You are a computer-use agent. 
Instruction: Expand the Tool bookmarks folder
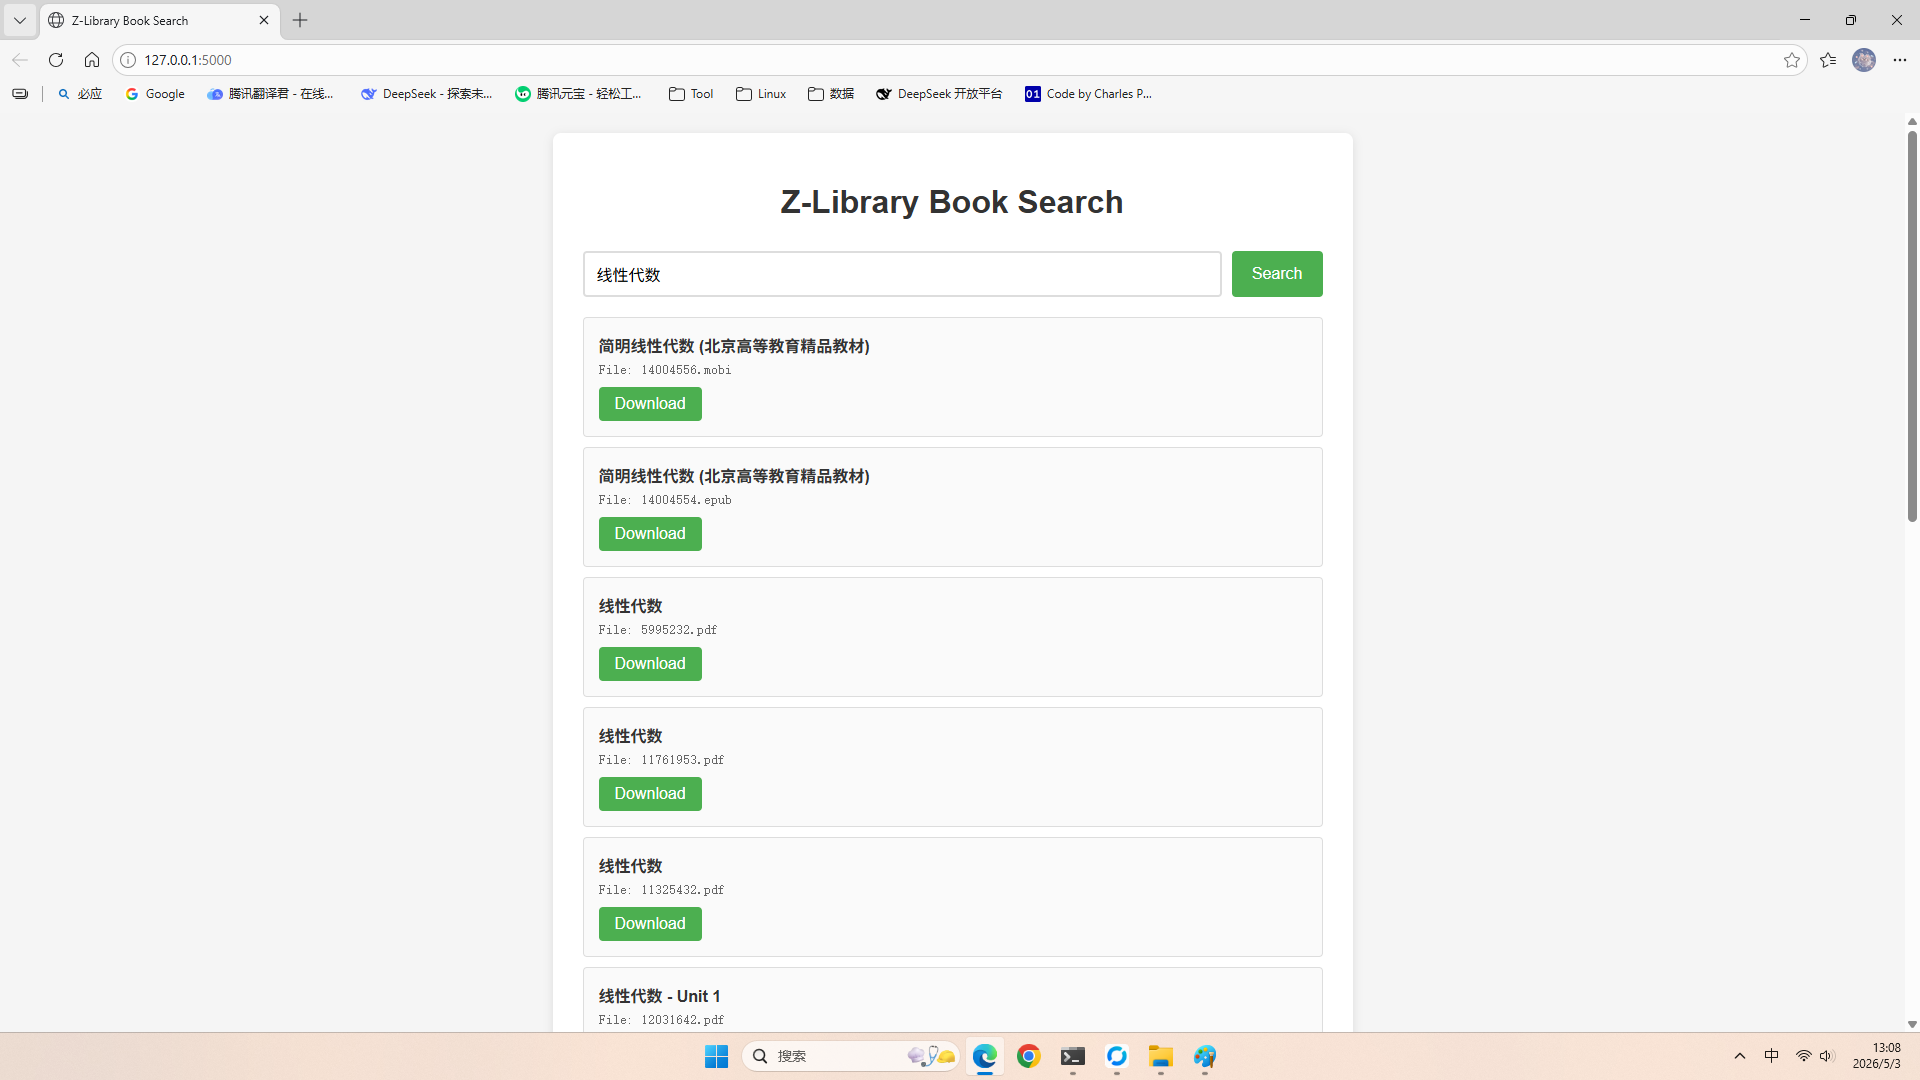pos(691,94)
